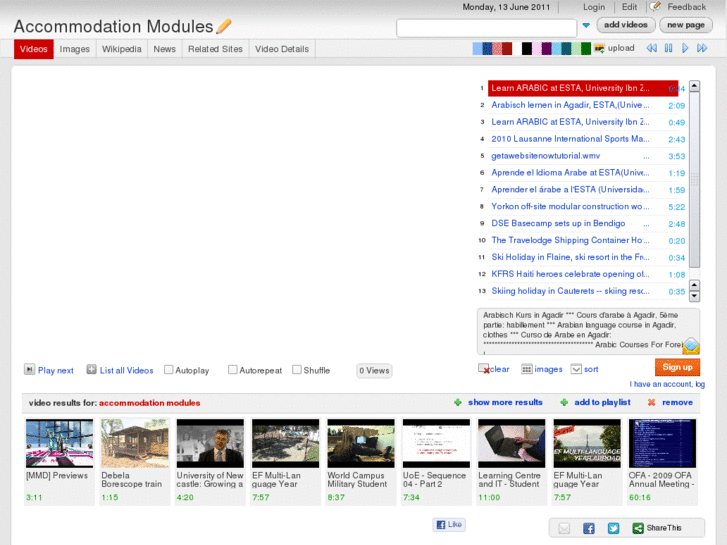Viewport: 727px width, 545px height.
Task: Click the red X remove icon
Action: [x=651, y=403]
